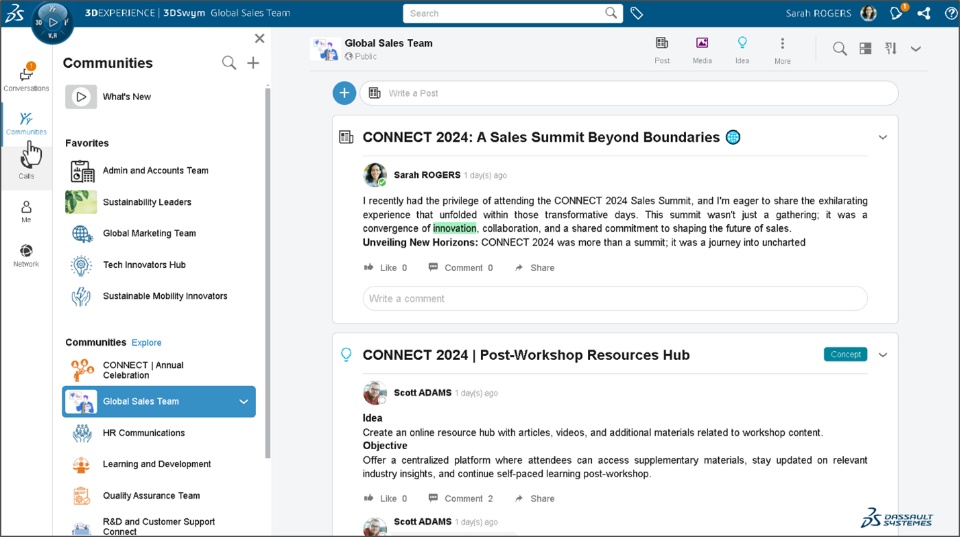The image size is (960, 537).
Task: Open Network in left sidebar
Action: click(26, 255)
